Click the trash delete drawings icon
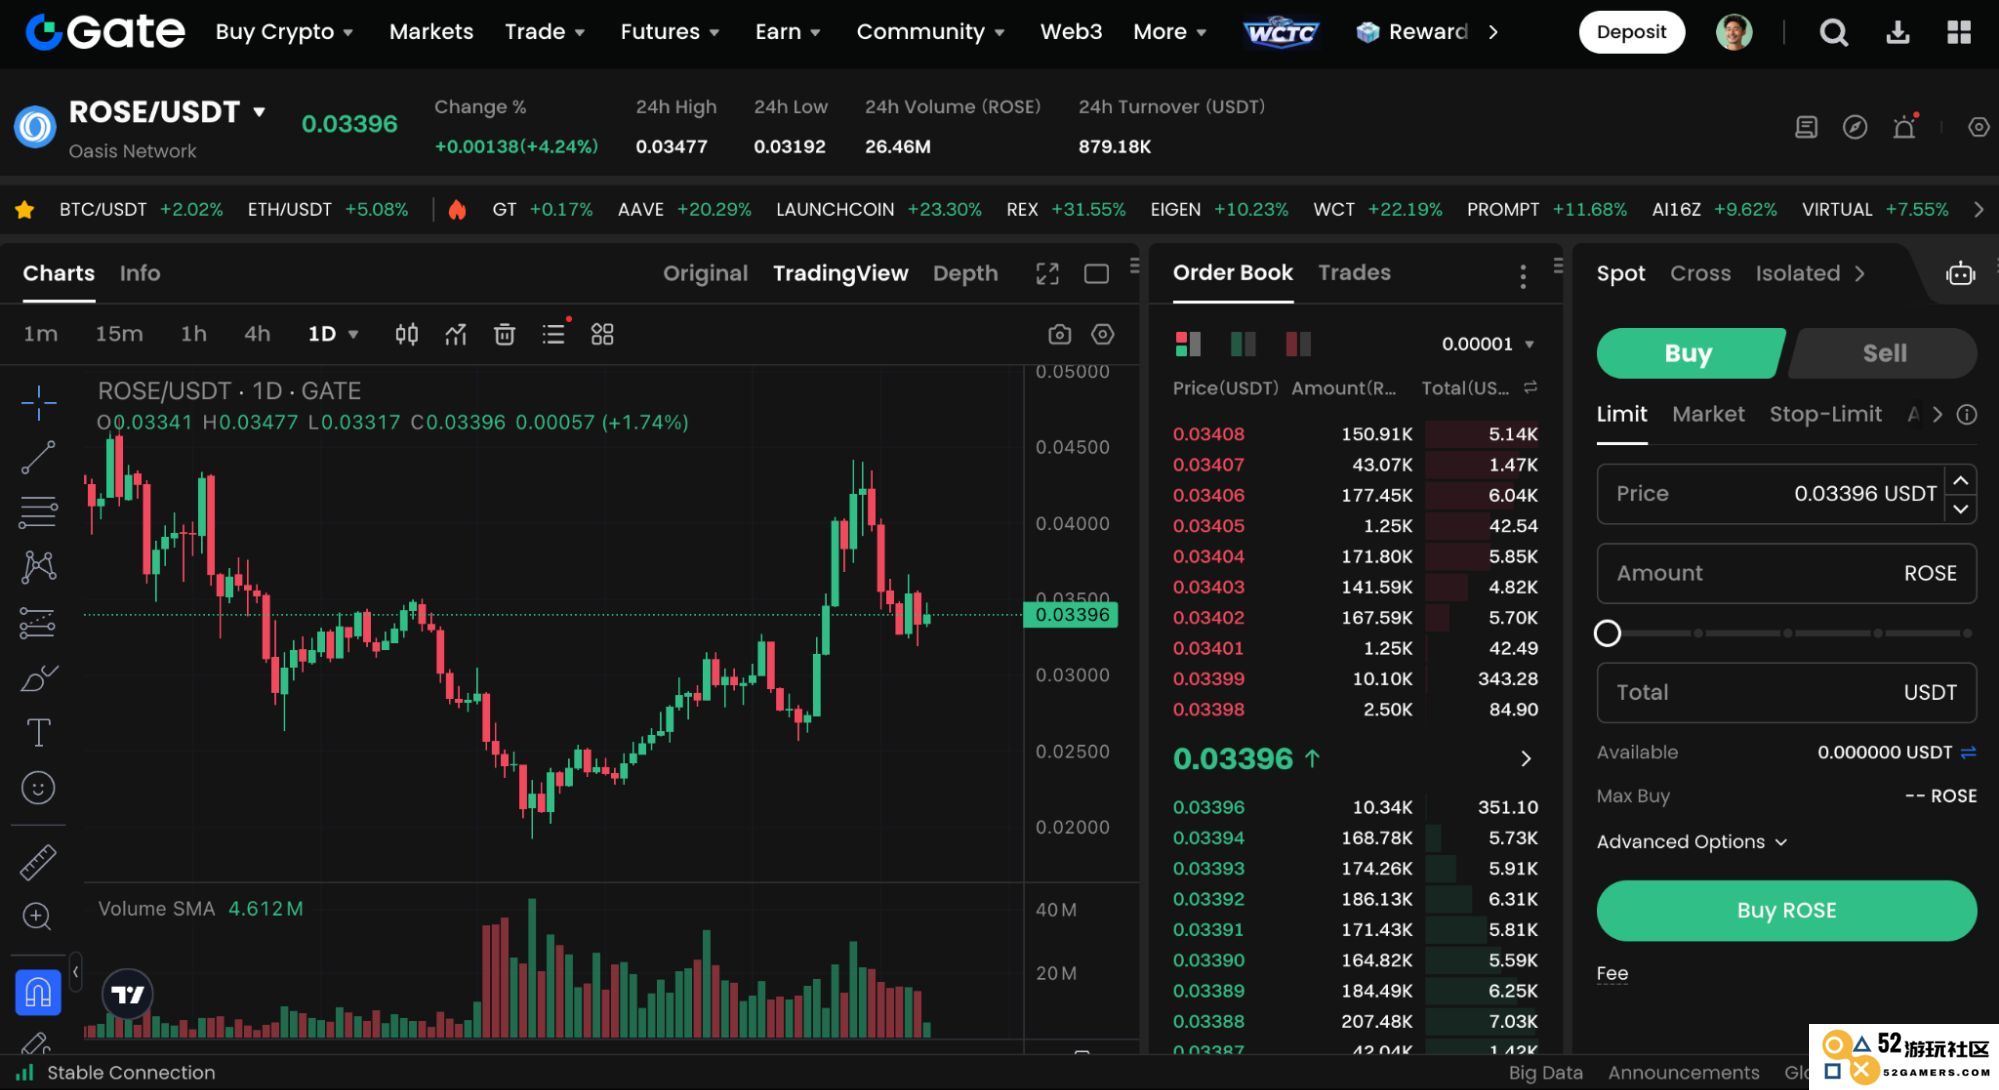Screen dimensions: 1999x1090 [505, 334]
